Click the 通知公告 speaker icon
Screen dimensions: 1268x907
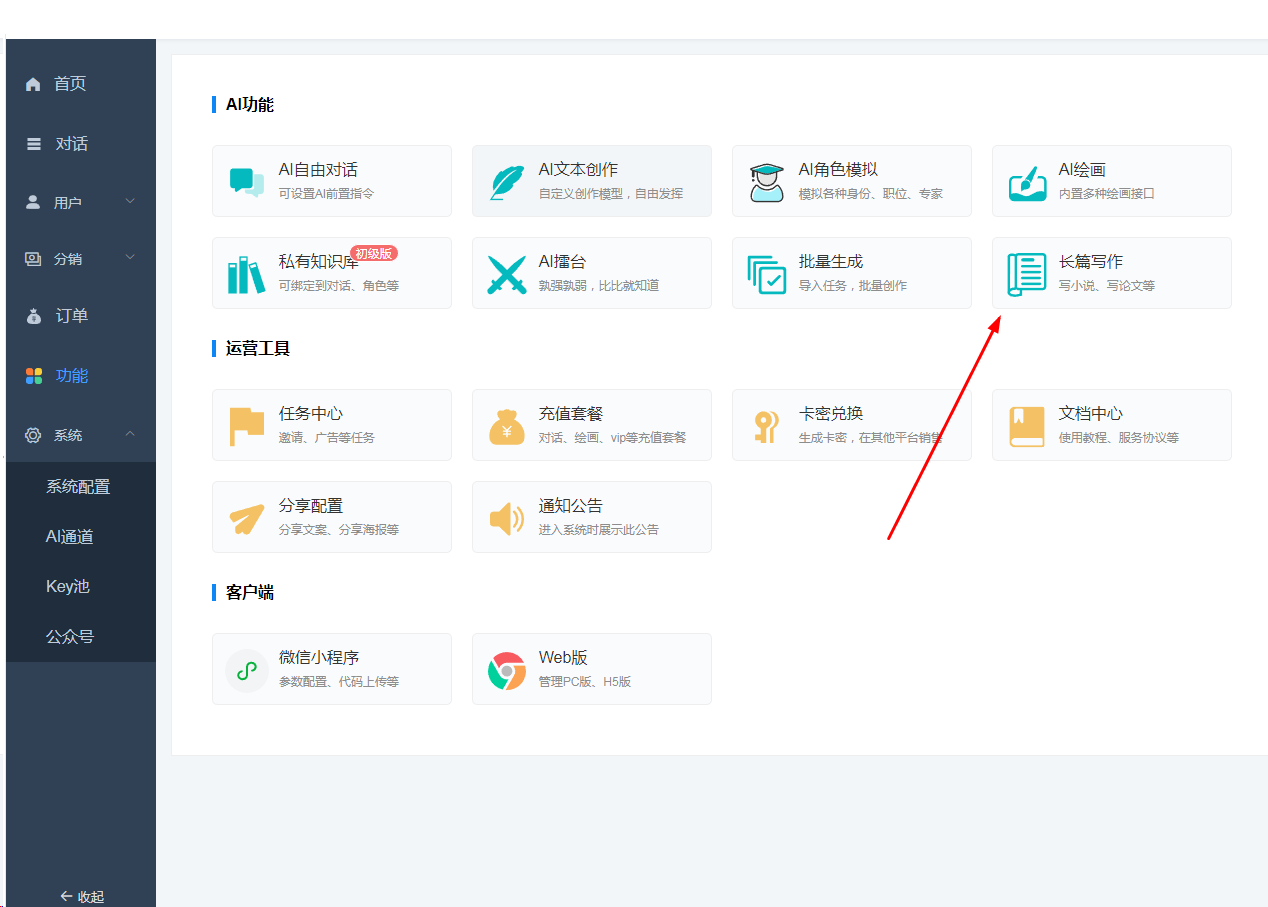coord(507,518)
